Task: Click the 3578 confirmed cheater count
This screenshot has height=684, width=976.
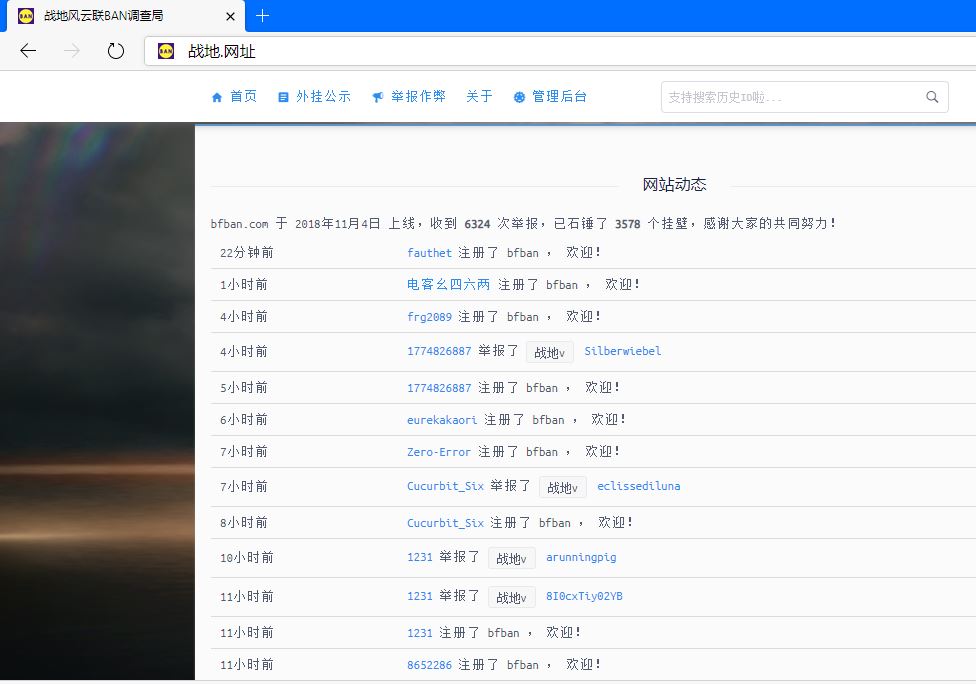Action: coord(627,224)
